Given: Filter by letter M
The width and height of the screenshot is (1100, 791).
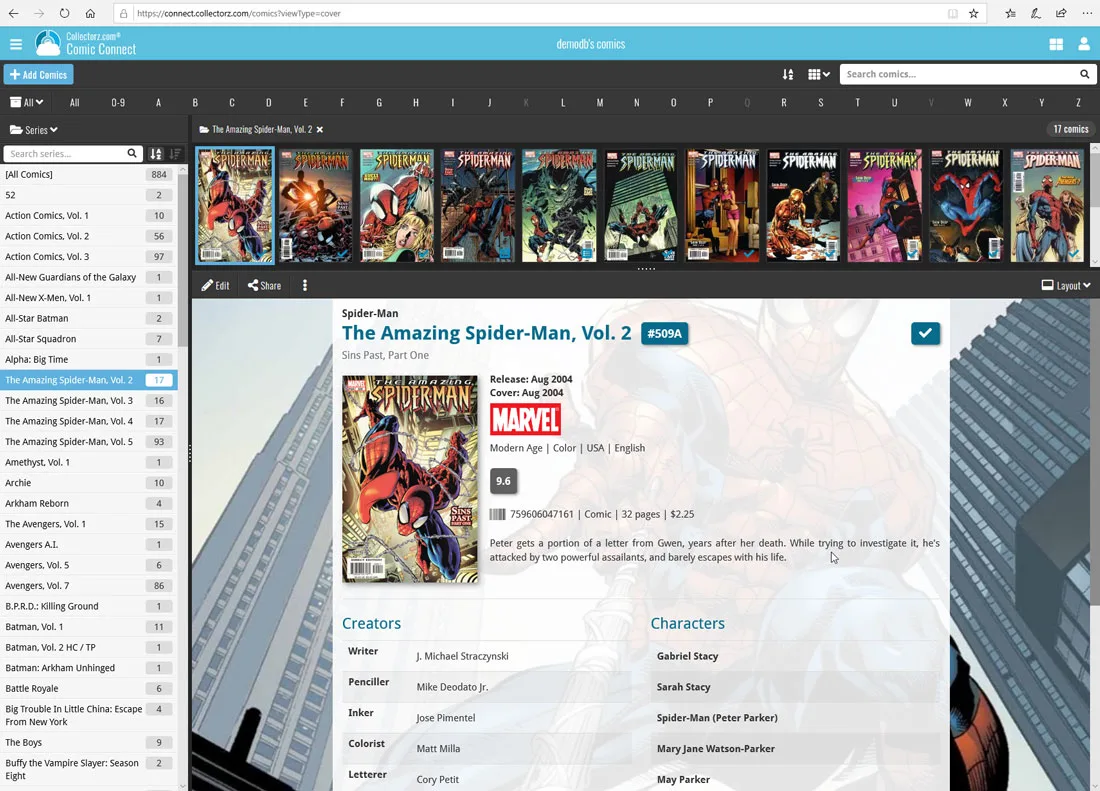Looking at the screenshot, I should 600,102.
